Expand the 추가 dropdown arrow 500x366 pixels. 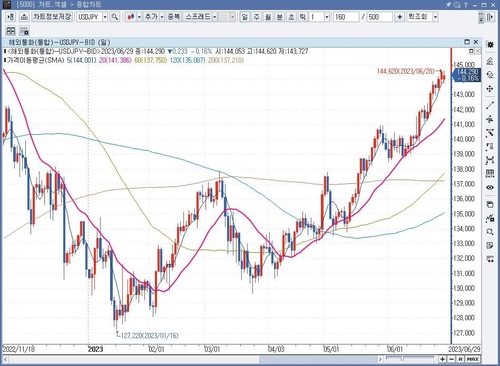pos(162,17)
